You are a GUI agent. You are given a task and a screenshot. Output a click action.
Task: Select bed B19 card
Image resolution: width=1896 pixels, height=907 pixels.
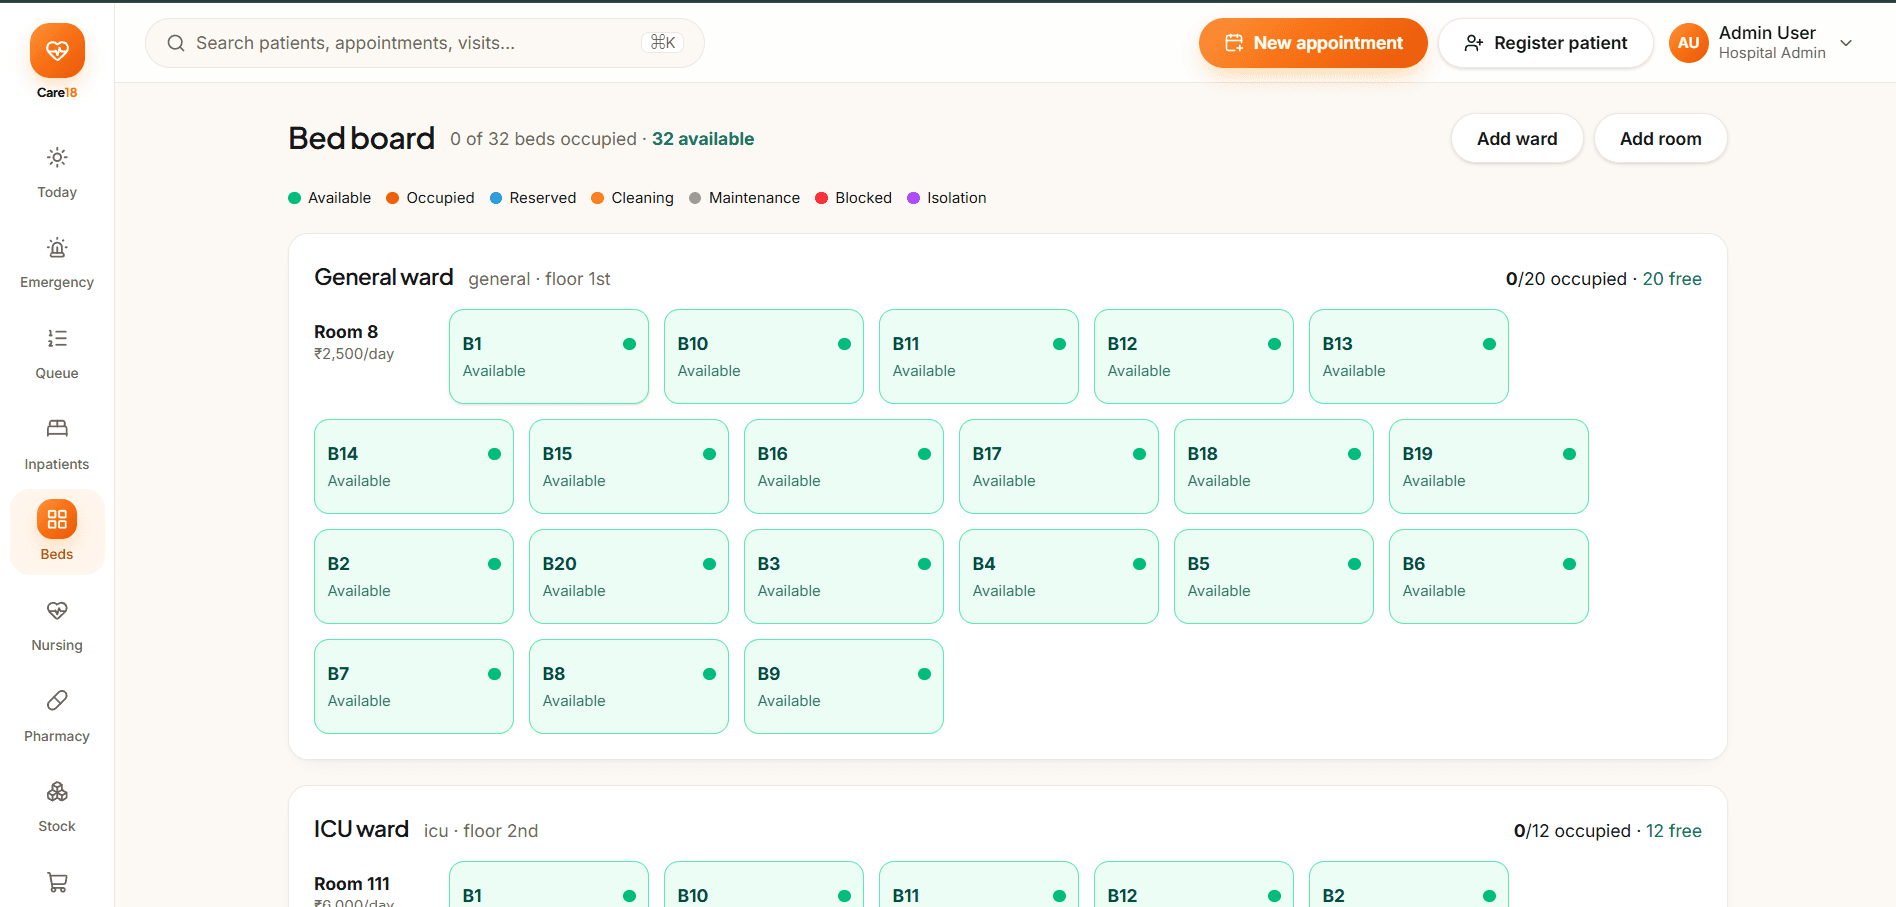[x=1489, y=467]
